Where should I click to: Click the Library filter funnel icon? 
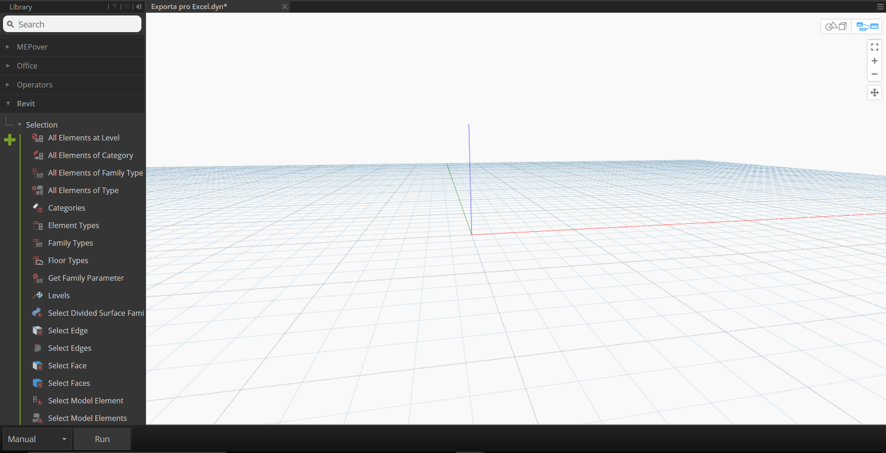(x=115, y=7)
